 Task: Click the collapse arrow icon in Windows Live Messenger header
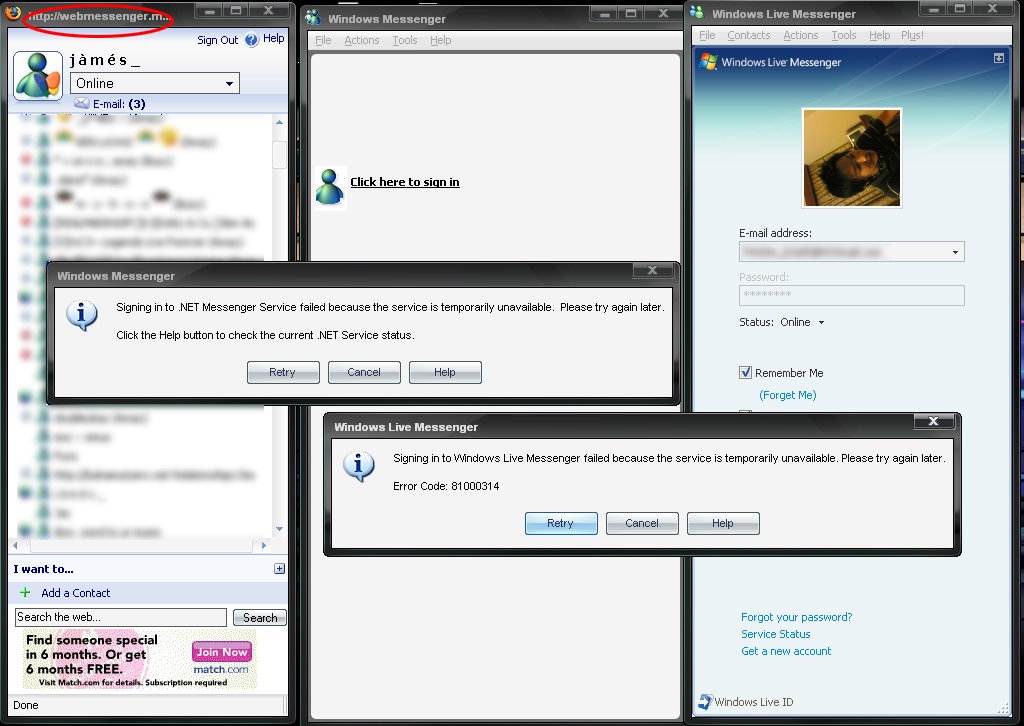(x=998, y=59)
